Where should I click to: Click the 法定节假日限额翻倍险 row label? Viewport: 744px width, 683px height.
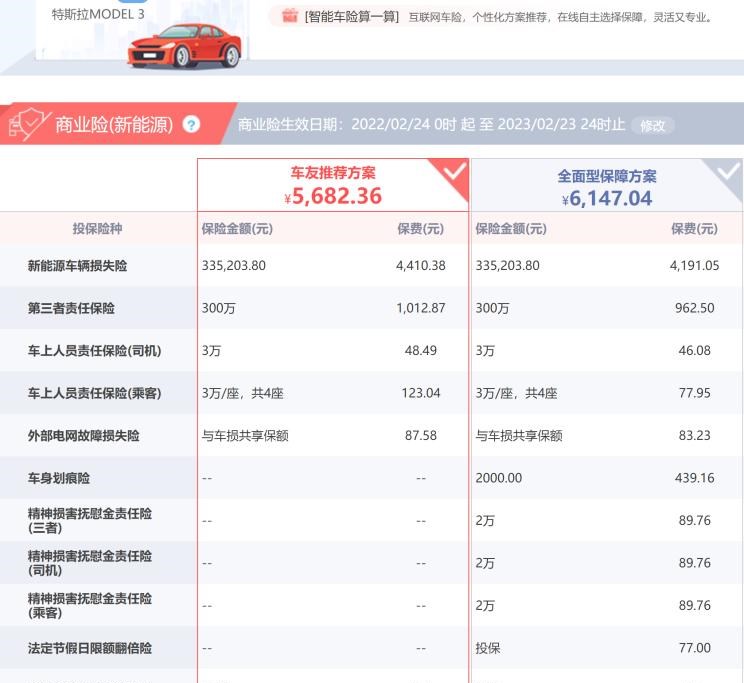point(90,648)
